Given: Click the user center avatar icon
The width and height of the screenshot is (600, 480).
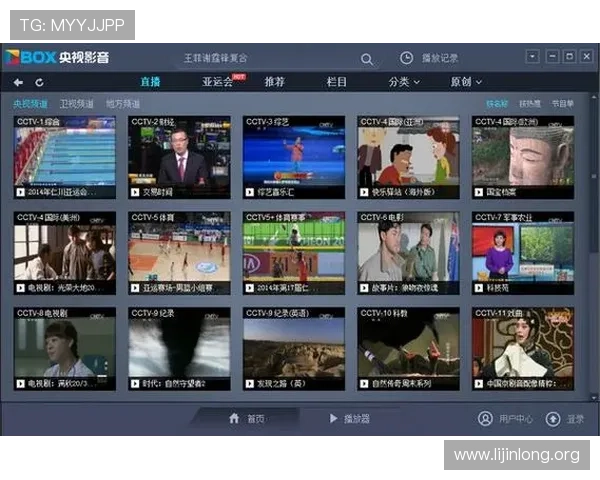Looking at the screenshot, I should 485,418.
